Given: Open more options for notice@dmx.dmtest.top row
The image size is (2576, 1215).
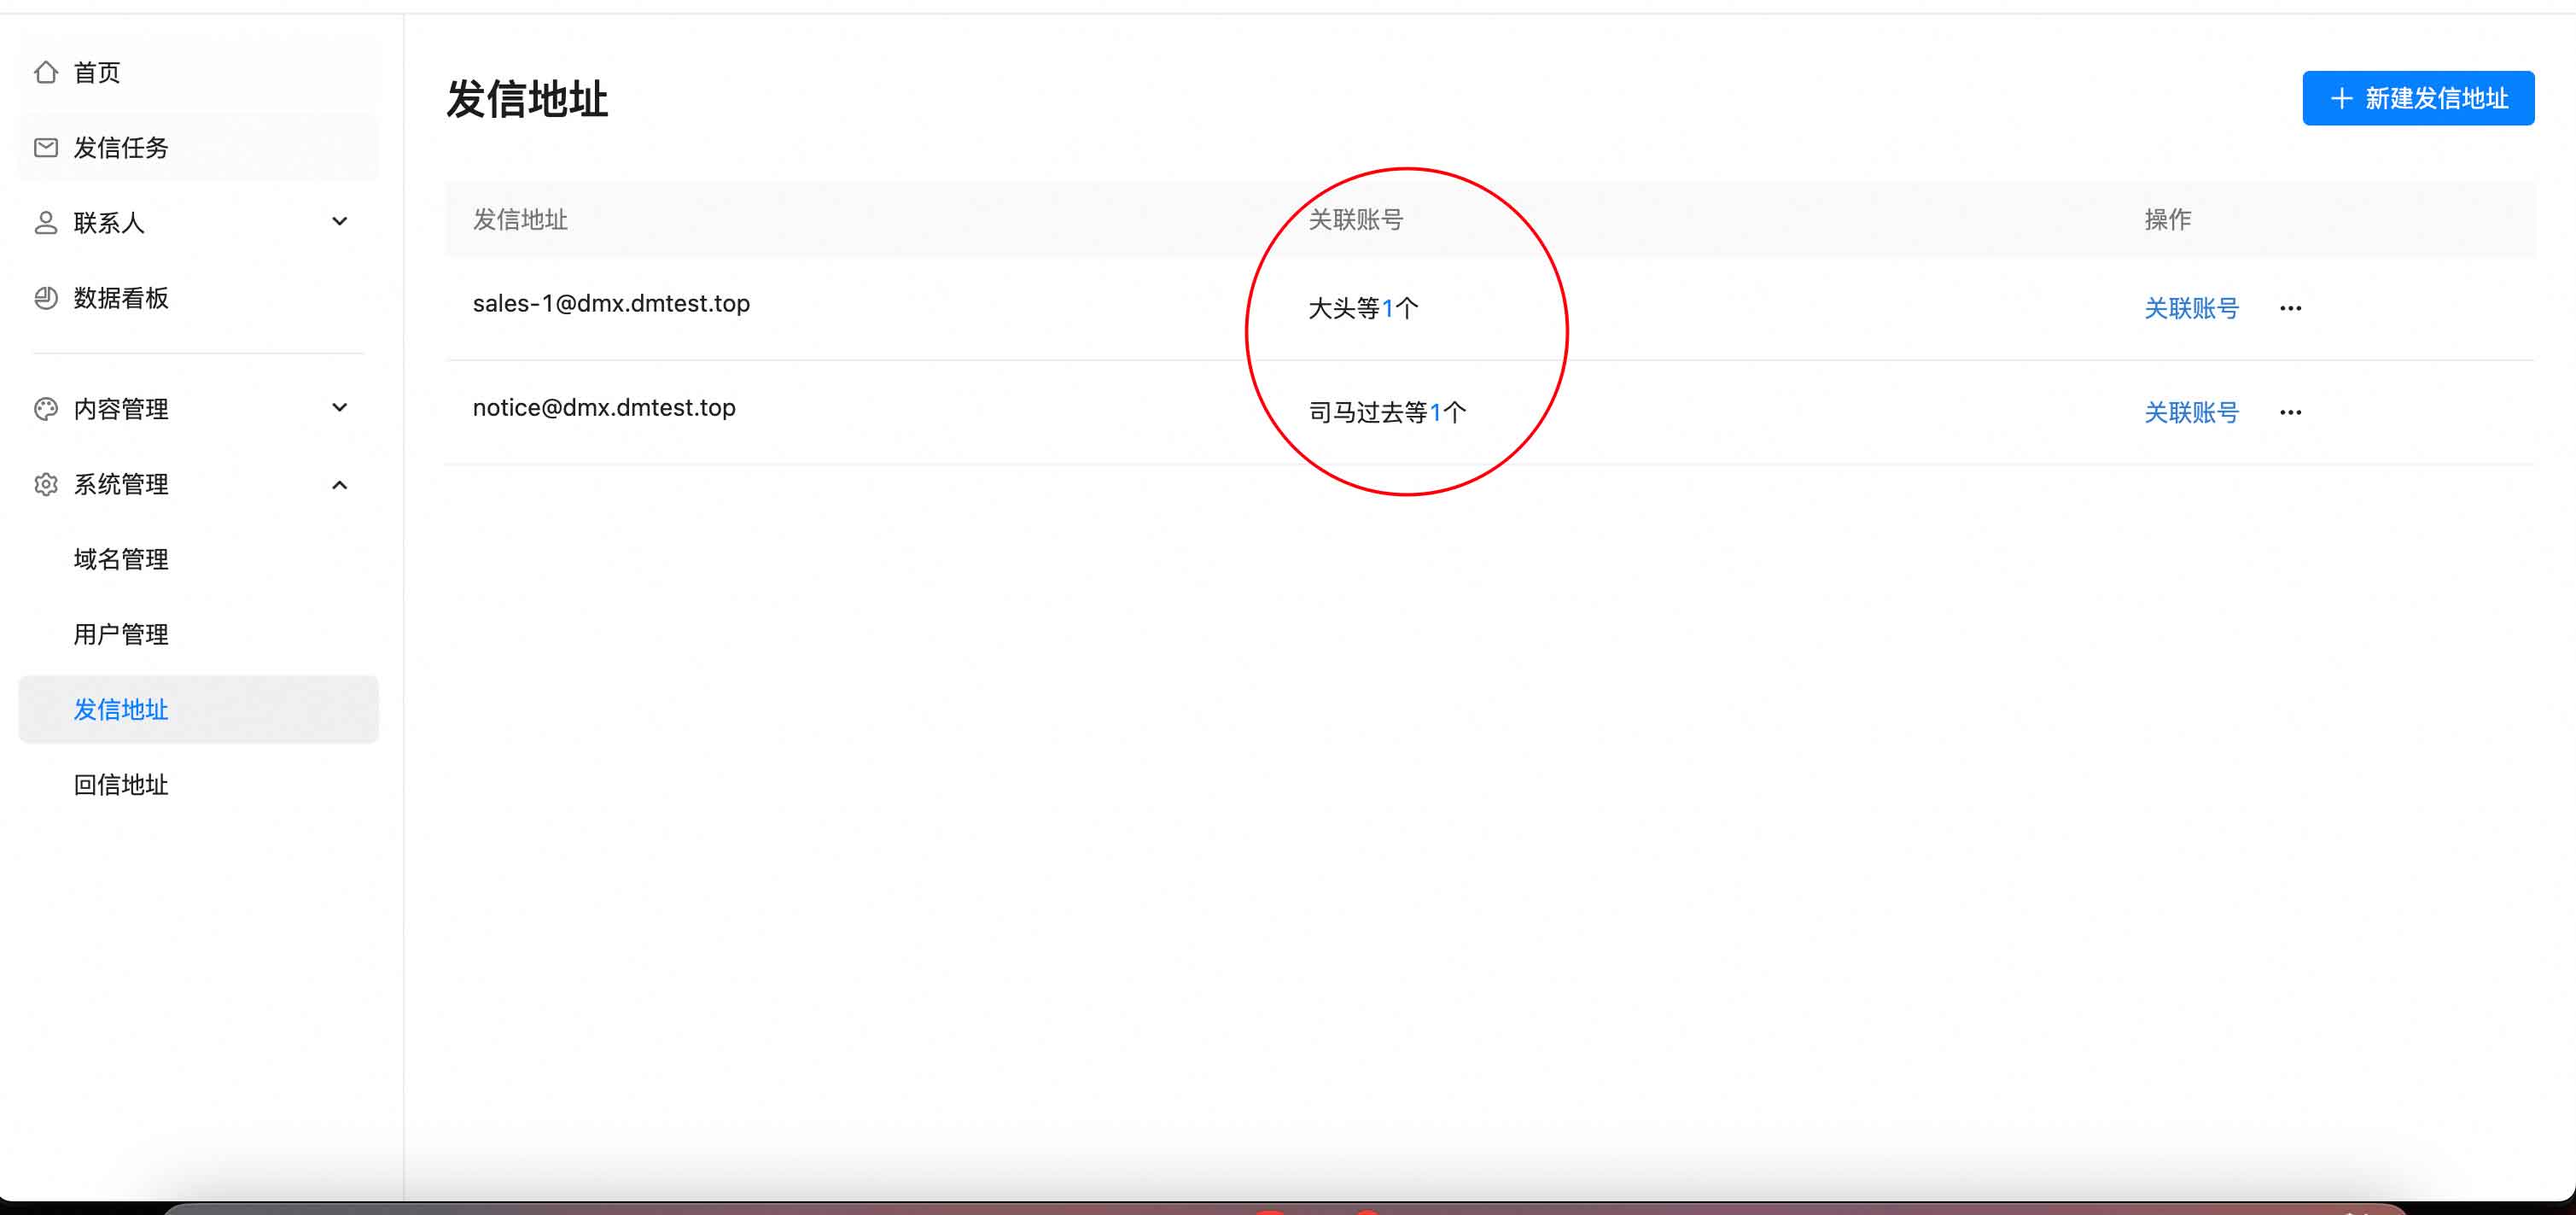Looking at the screenshot, I should (x=2290, y=412).
